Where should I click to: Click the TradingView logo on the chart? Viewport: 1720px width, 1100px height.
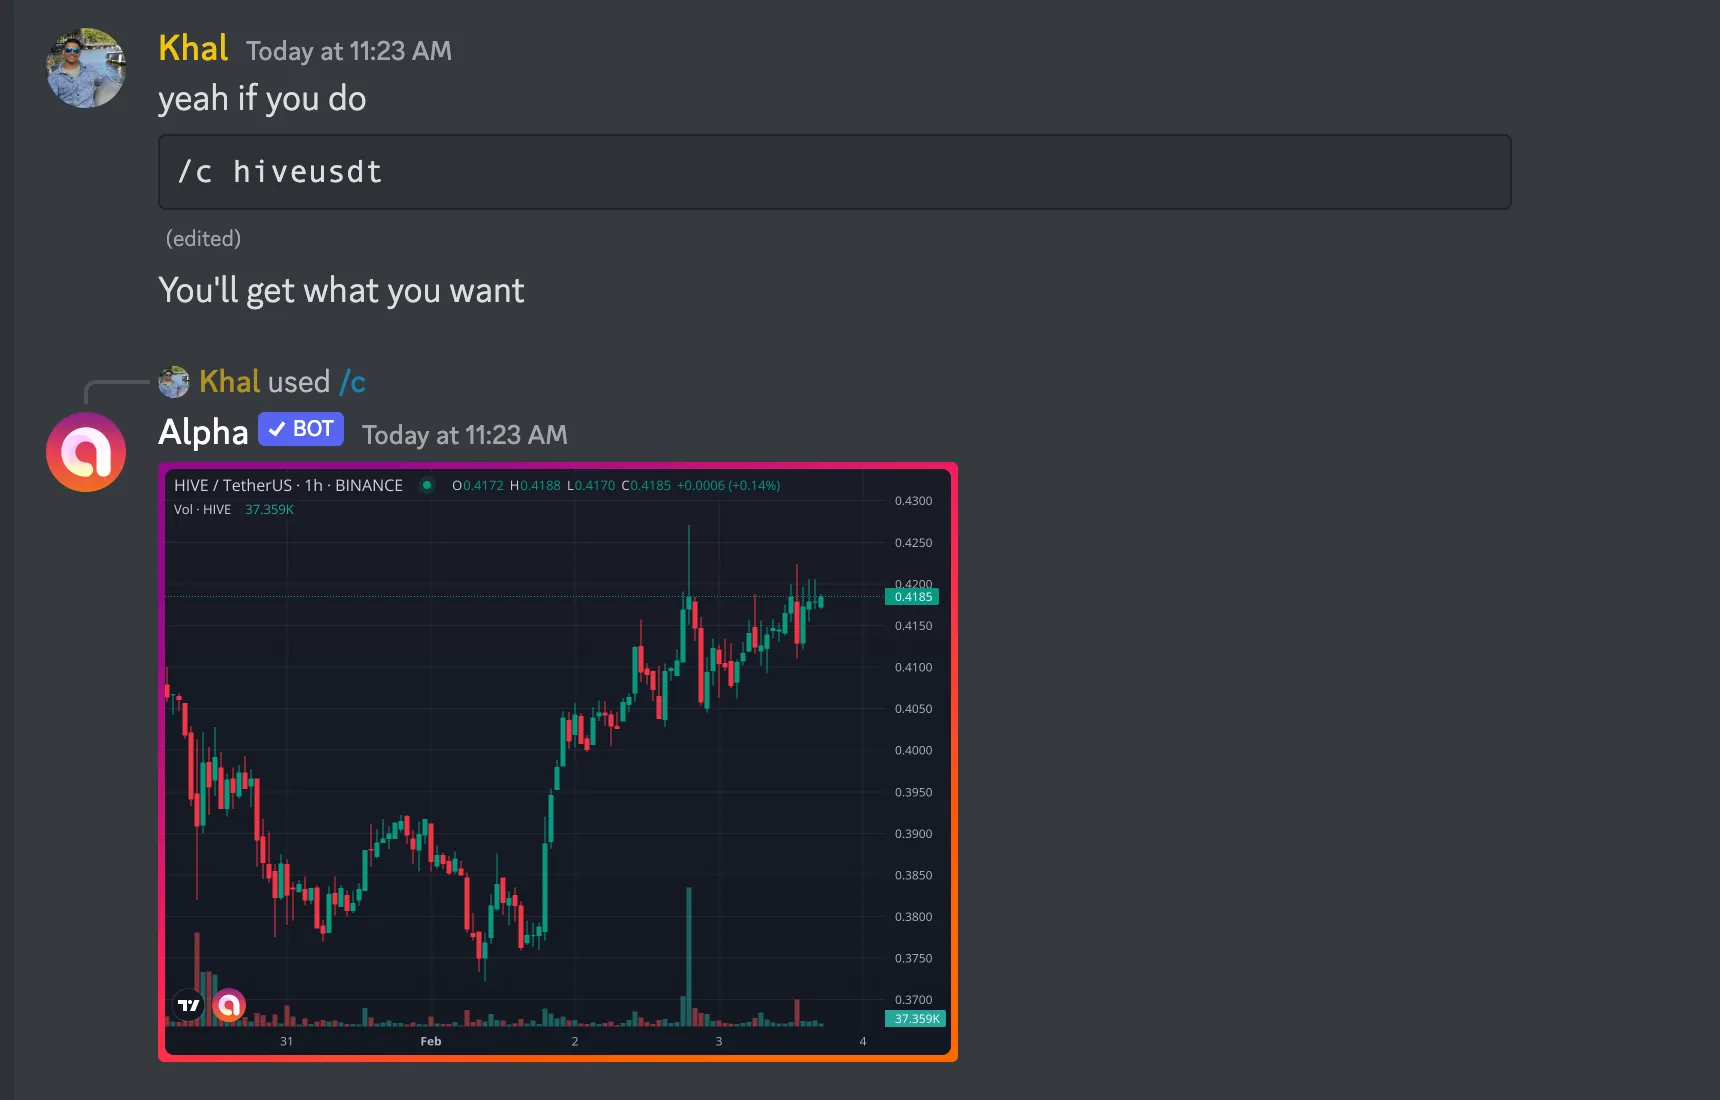coord(189,1005)
